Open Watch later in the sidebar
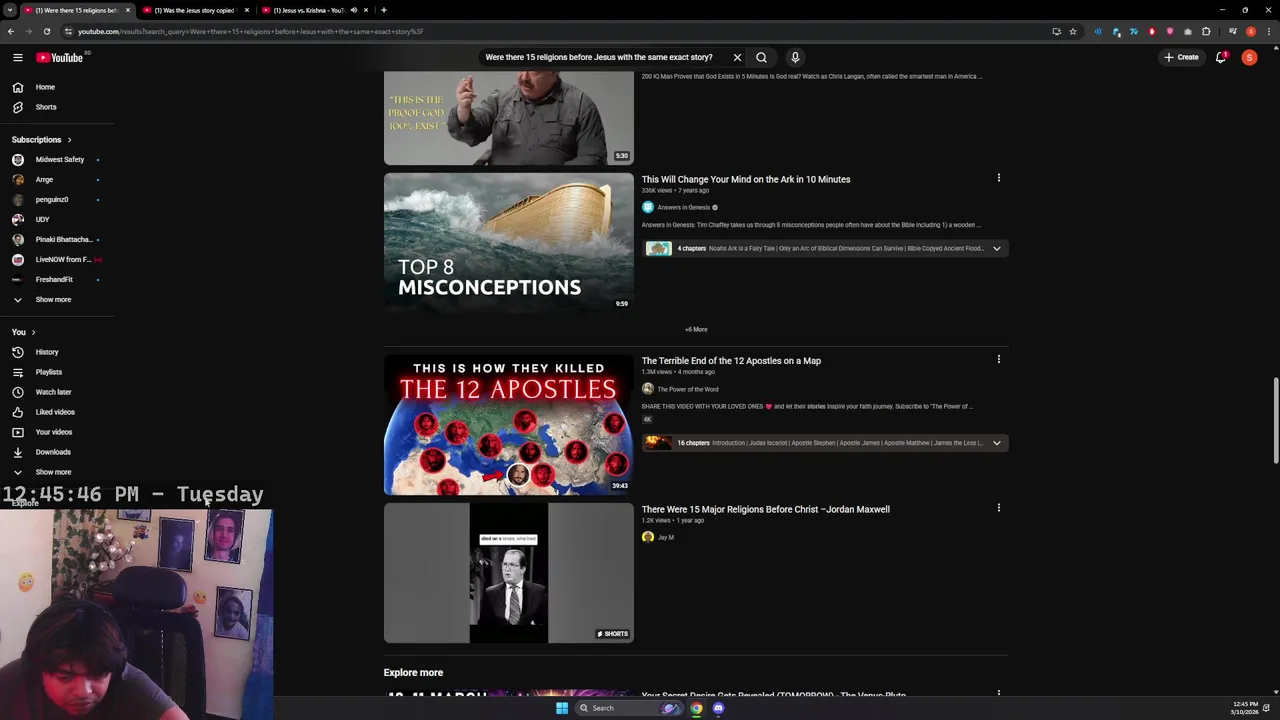1280x720 pixels. (x=53, y=392)
